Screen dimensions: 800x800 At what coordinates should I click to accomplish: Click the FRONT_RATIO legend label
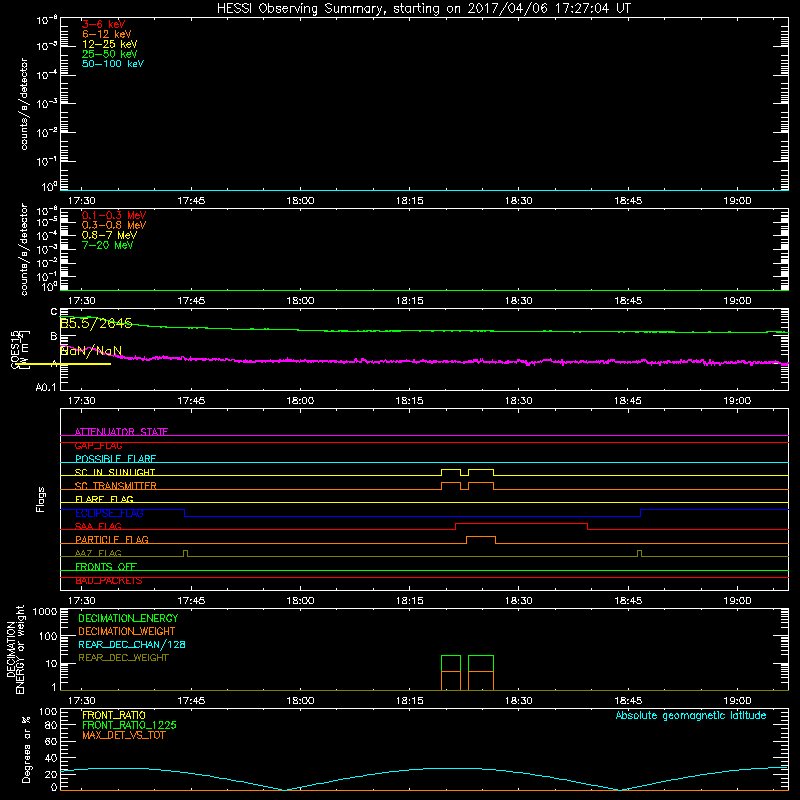[x=114, y=715]
